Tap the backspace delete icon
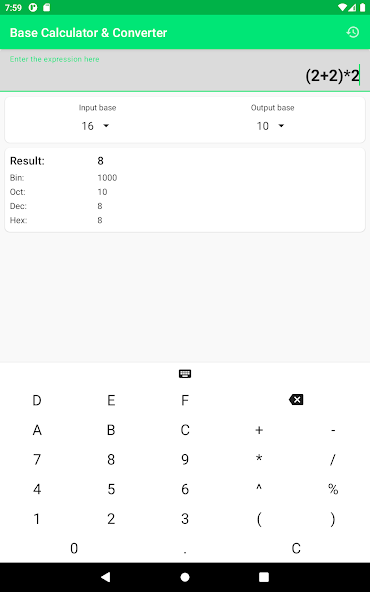Image resolution: width=370 pixels, height=592 pixels. click(x=296, y=399)
